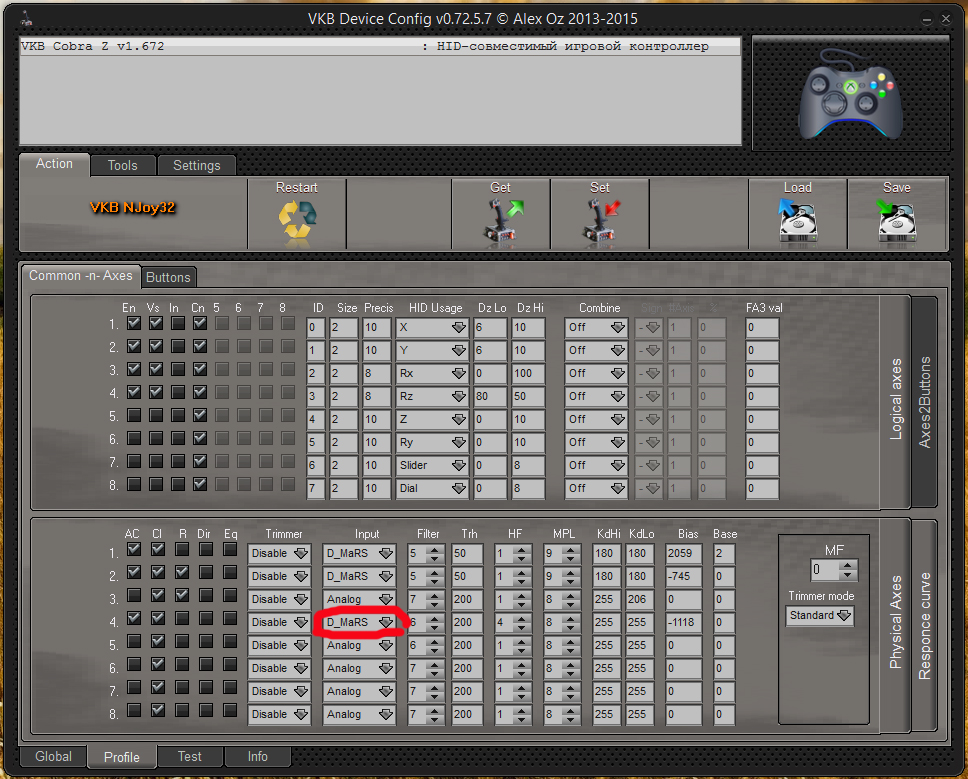Image resolution: width=968 pixels, height=779 pixels.
Task: Click Bias field showing 2059
Action: pos(683,553)
